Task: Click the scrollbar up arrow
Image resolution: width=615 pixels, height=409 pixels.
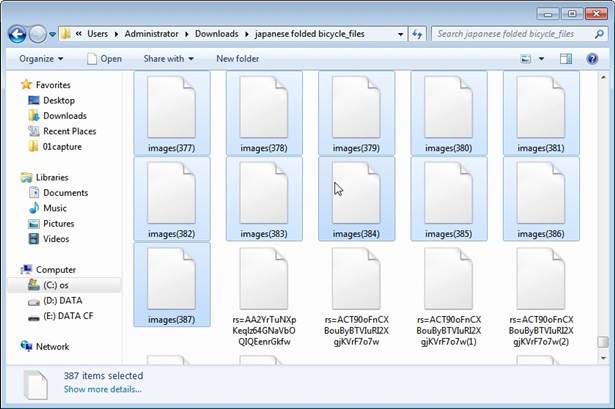Action: click(603, 78)
